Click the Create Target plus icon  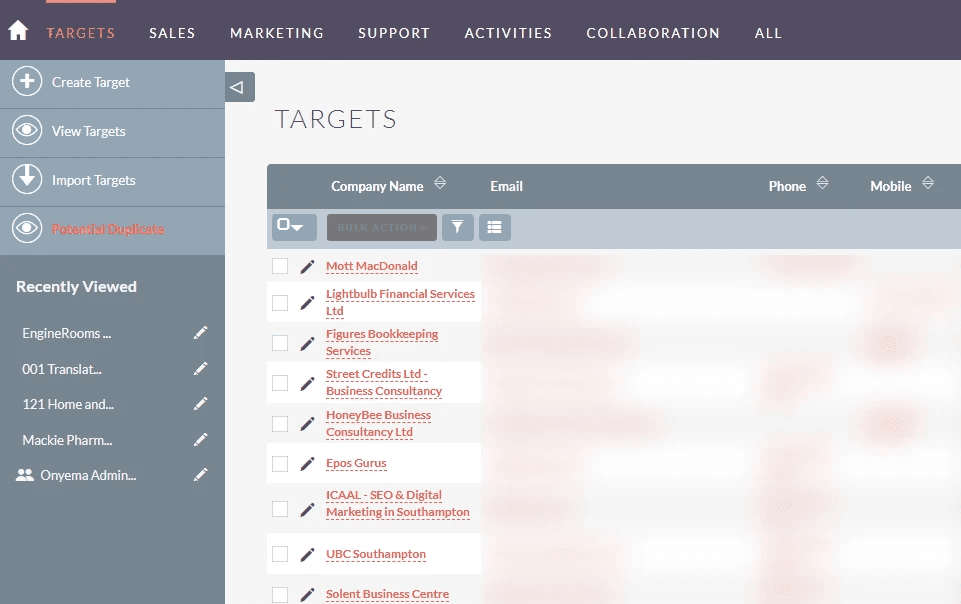pos(27,81)
